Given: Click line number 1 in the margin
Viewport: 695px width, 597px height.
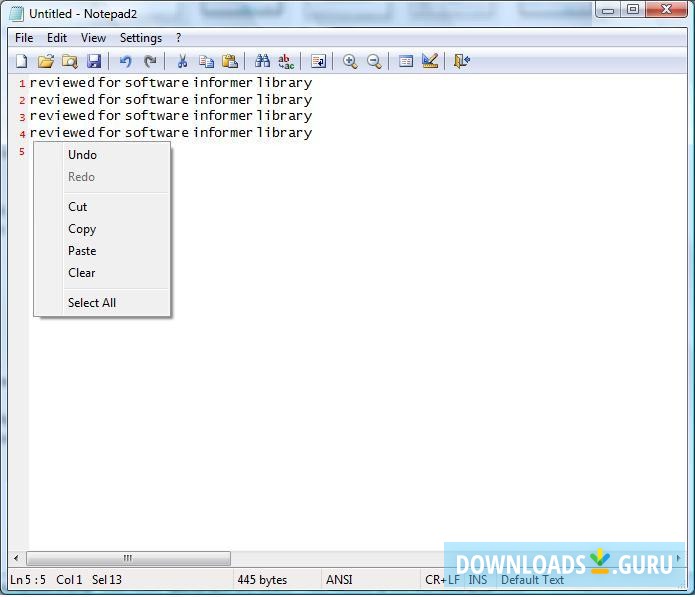Looking at the screenshot, I should tap(22, 83).
